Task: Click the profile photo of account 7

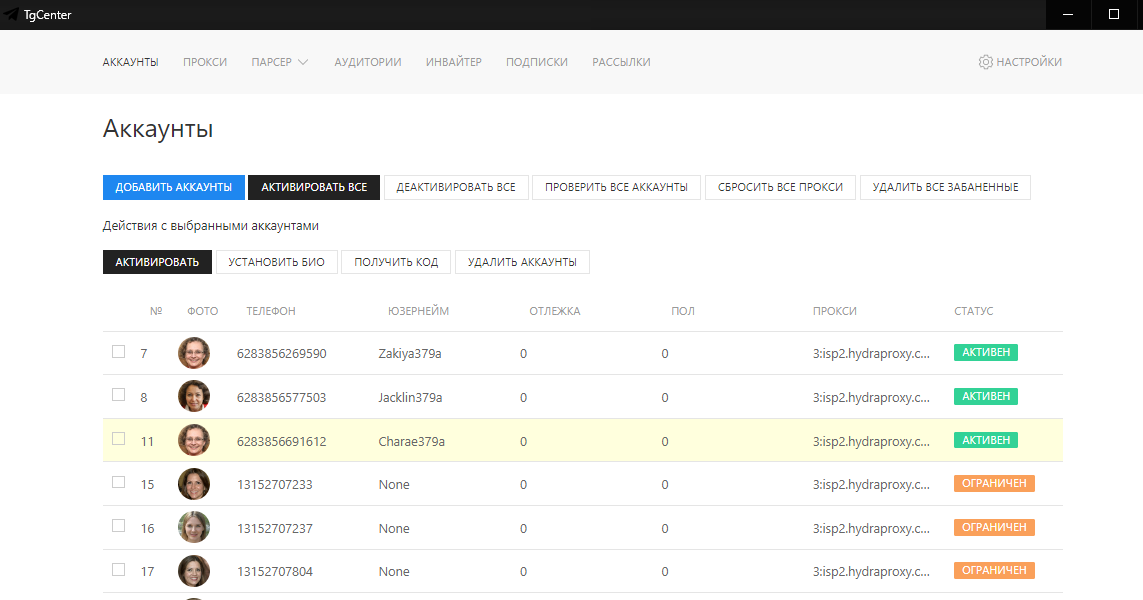Action: click(x=194, y=353)
